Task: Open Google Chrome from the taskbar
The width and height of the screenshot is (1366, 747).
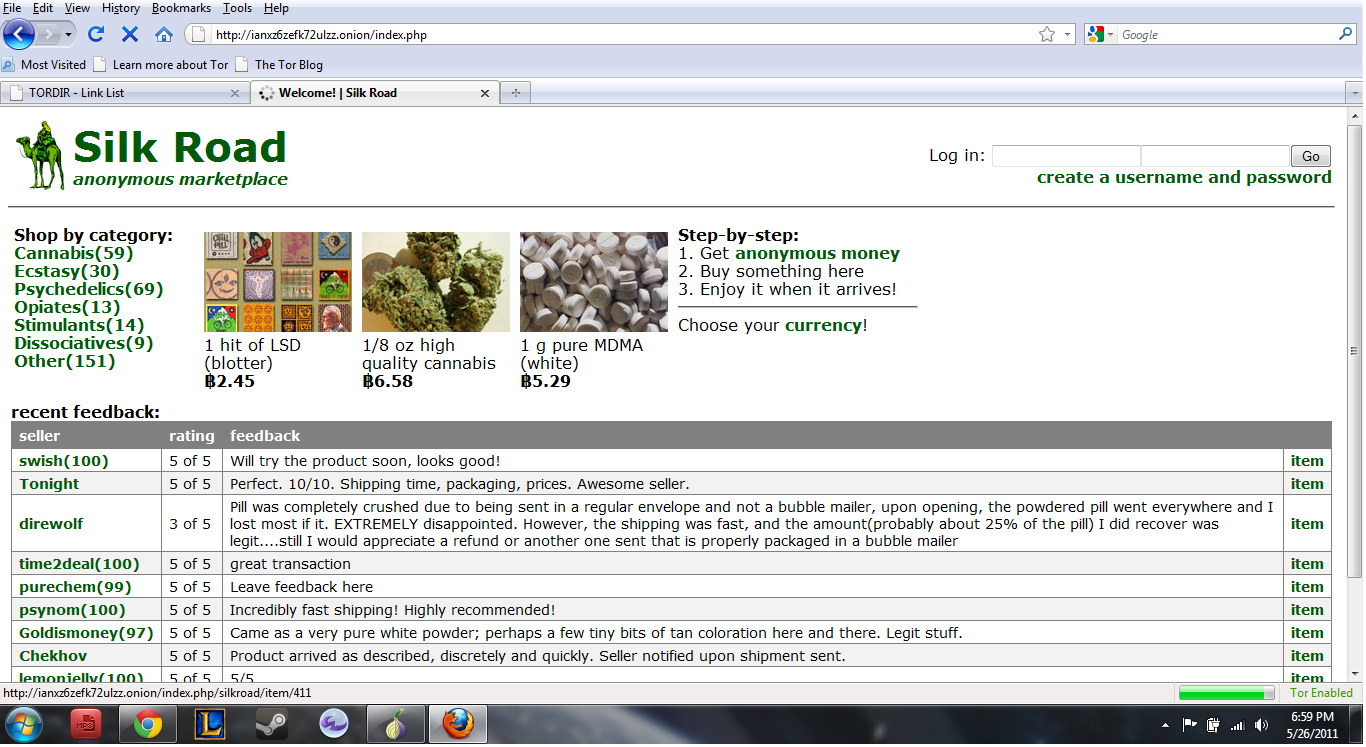Action: pyautogui.click(x=148, y=725)
